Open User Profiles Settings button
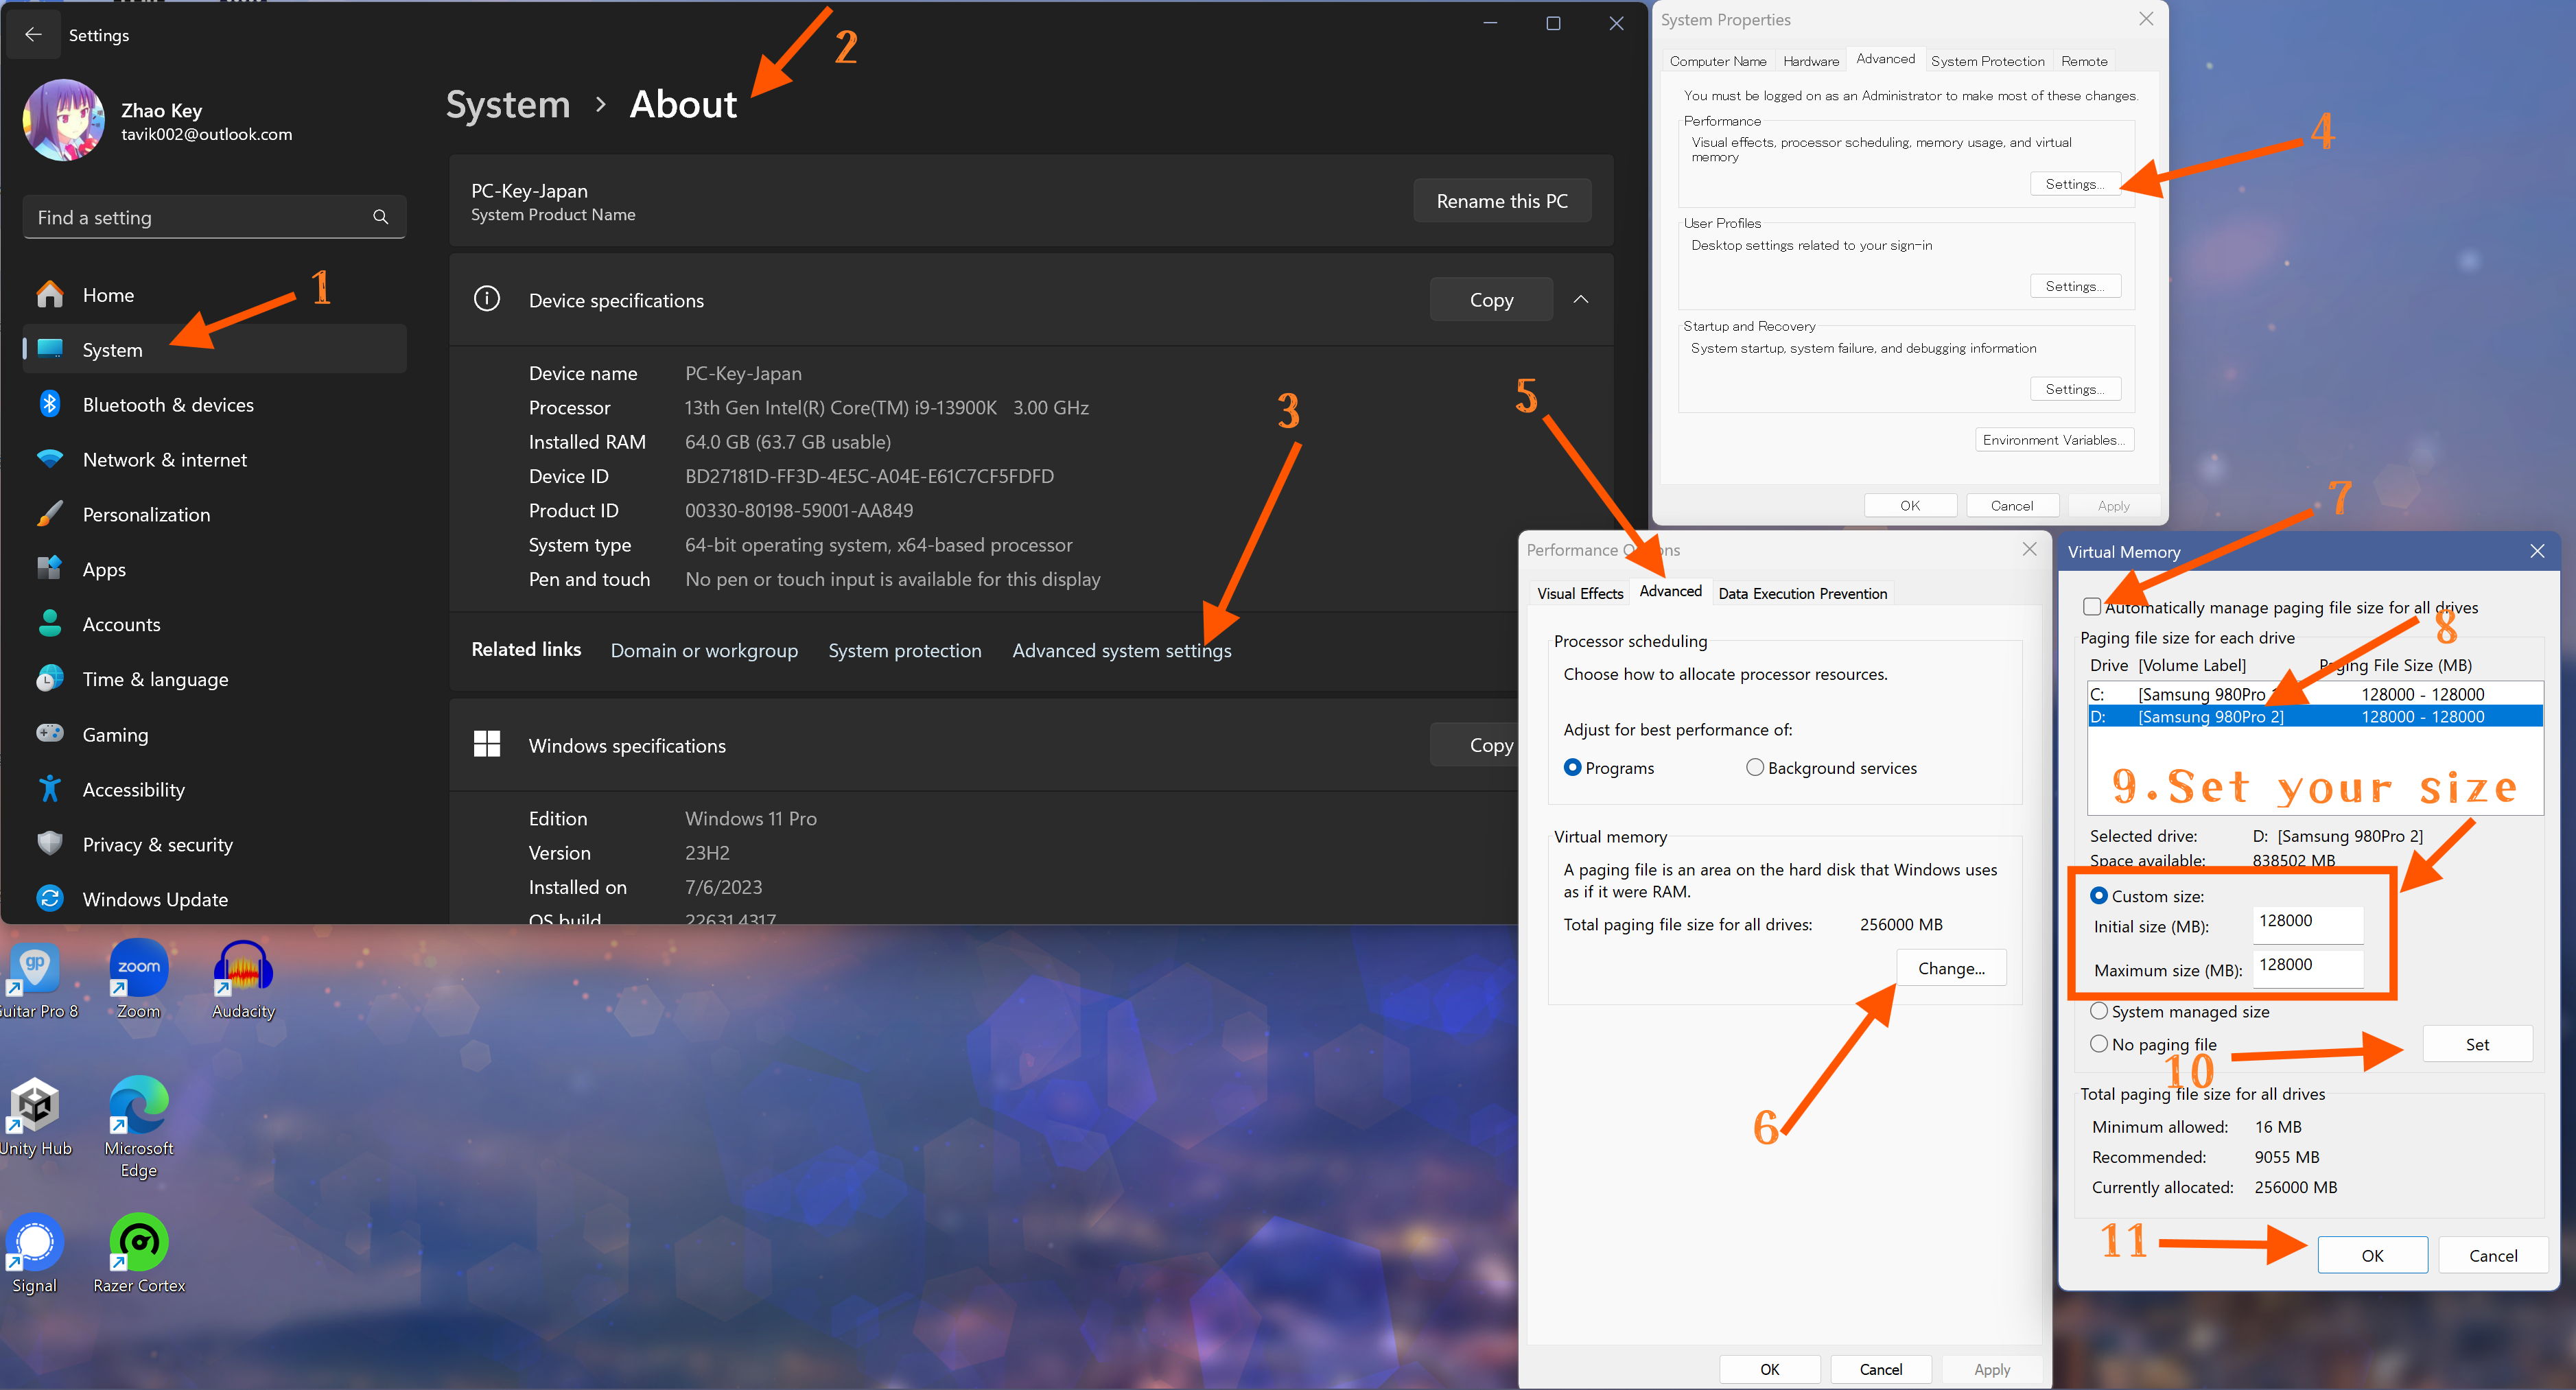The image size is (2576, 1390). coord(2075,286)
